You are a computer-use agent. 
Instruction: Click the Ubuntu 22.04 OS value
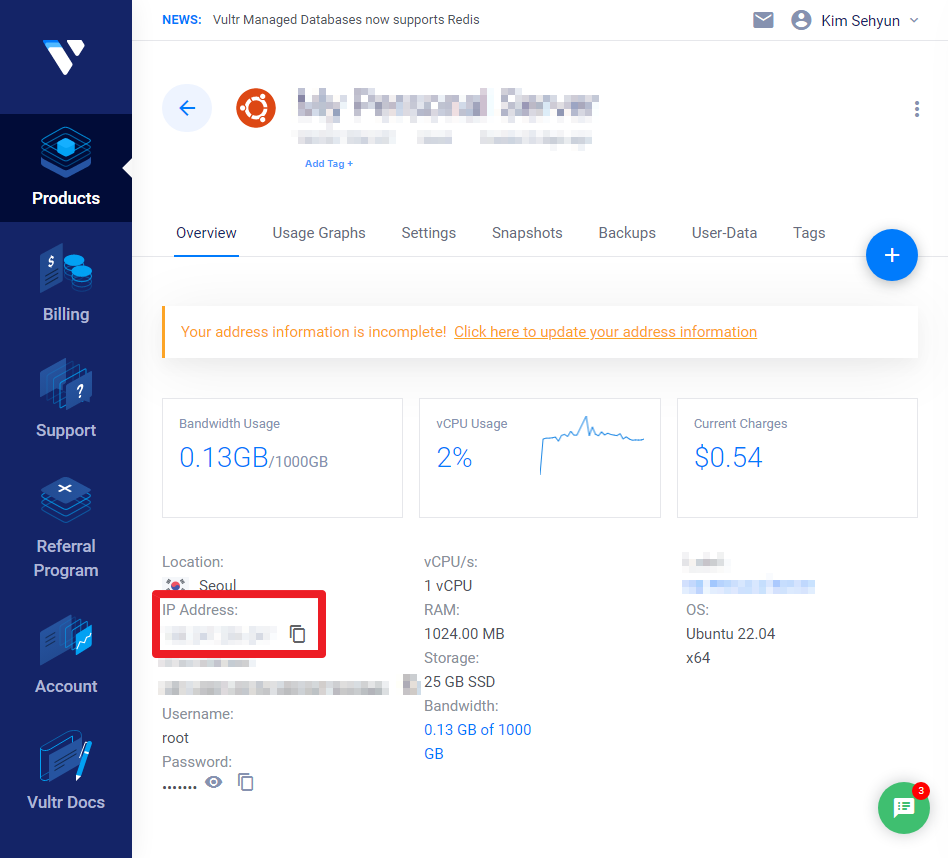click(x=730, y=634)
